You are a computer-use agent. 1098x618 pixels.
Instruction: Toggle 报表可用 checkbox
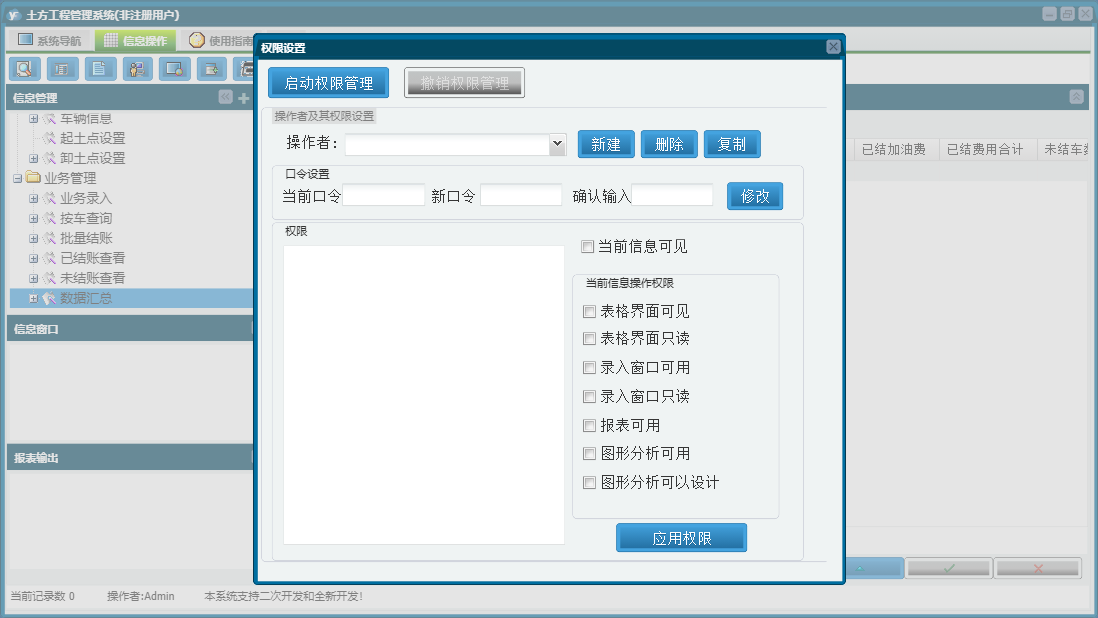(590, 426)
